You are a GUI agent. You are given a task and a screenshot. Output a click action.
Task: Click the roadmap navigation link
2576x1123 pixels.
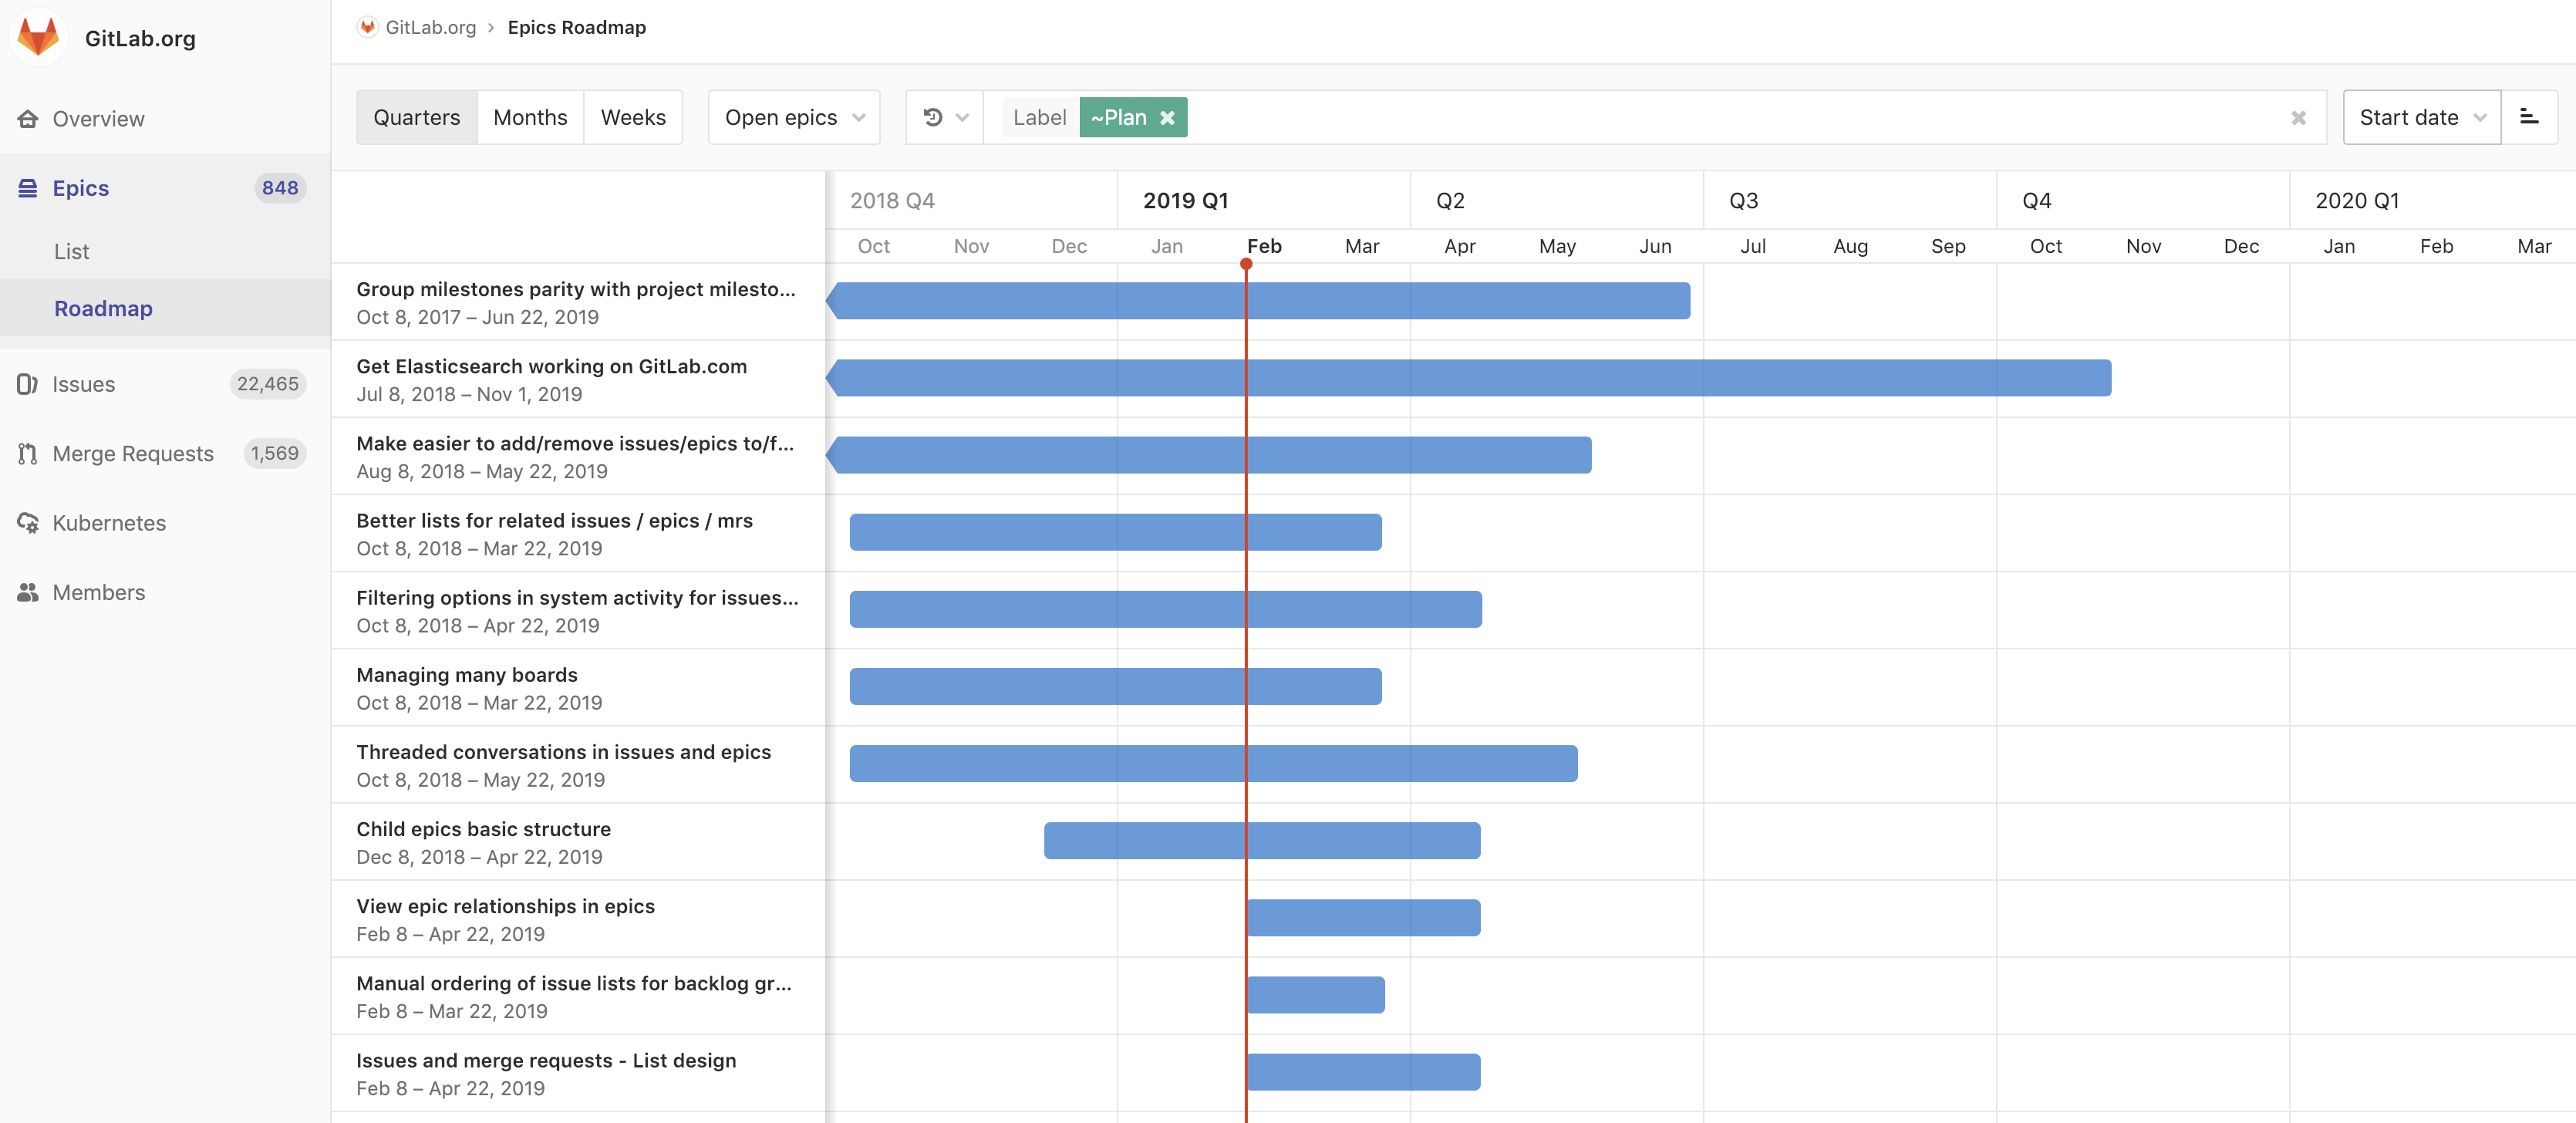point(103,307)
